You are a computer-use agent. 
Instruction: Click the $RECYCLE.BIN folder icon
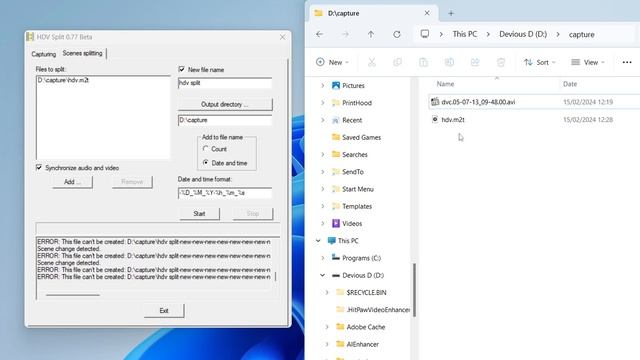pyautogui.click(x=340, y=292)
